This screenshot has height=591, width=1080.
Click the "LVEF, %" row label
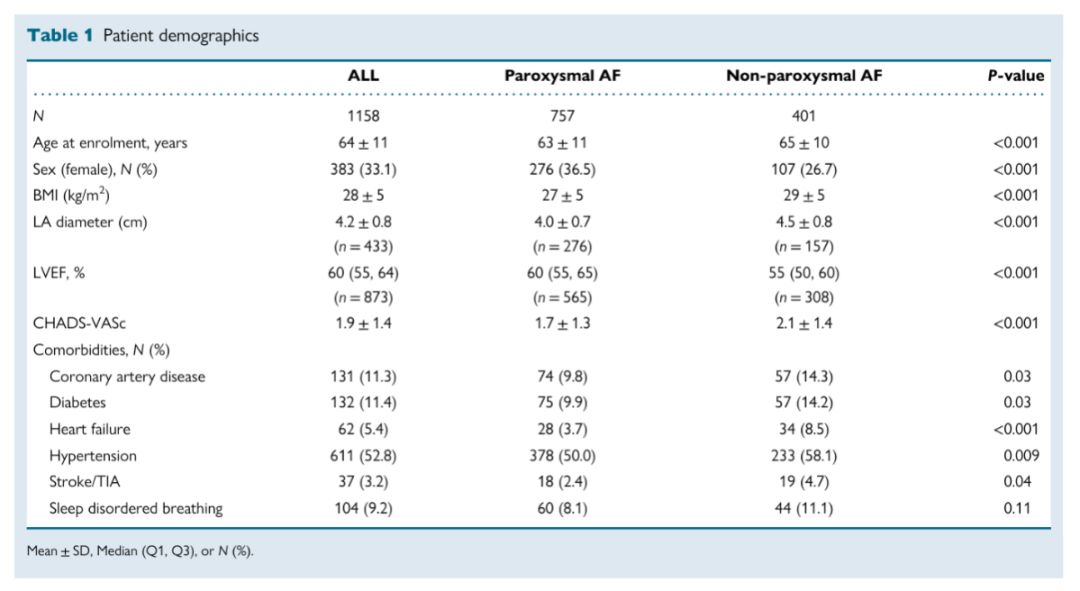[x=58, y=273]
